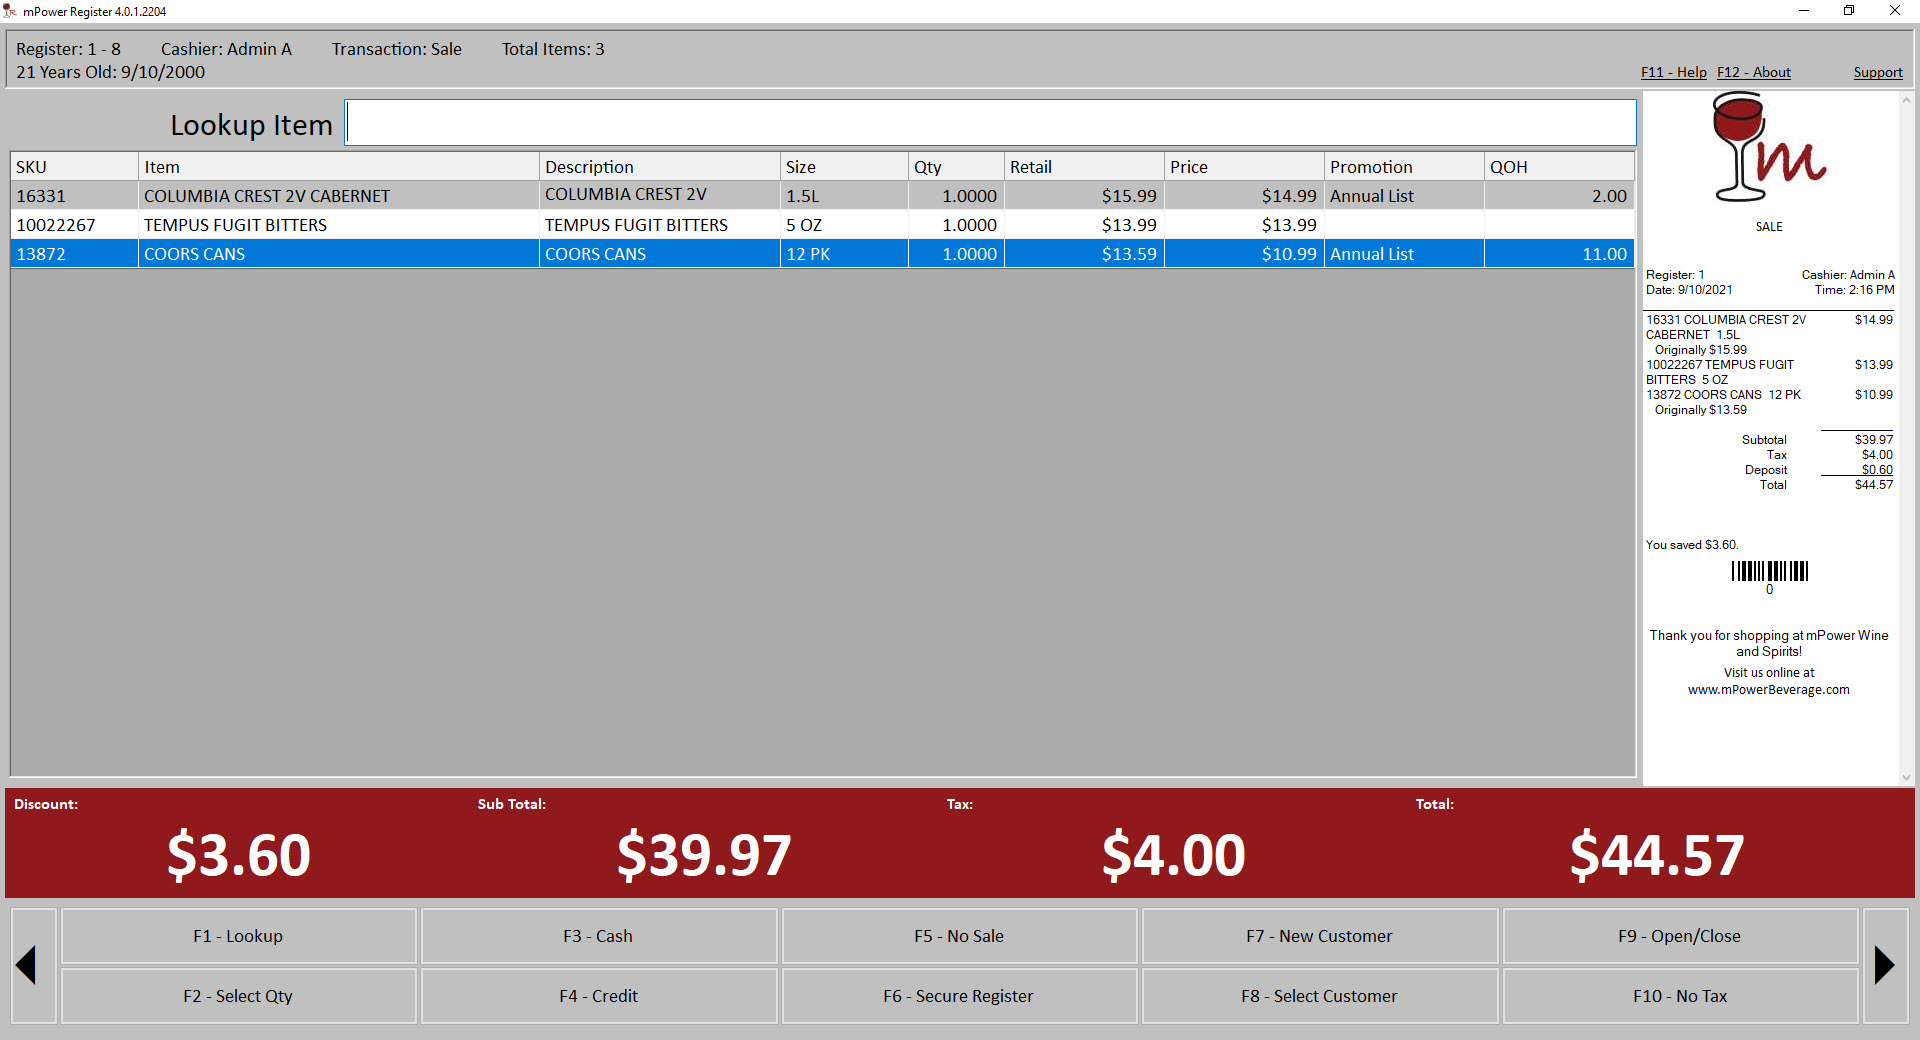Click the F2 - Select Qty button
The height and width of the screenshot is (1040, 1920).
coord(238,996)
